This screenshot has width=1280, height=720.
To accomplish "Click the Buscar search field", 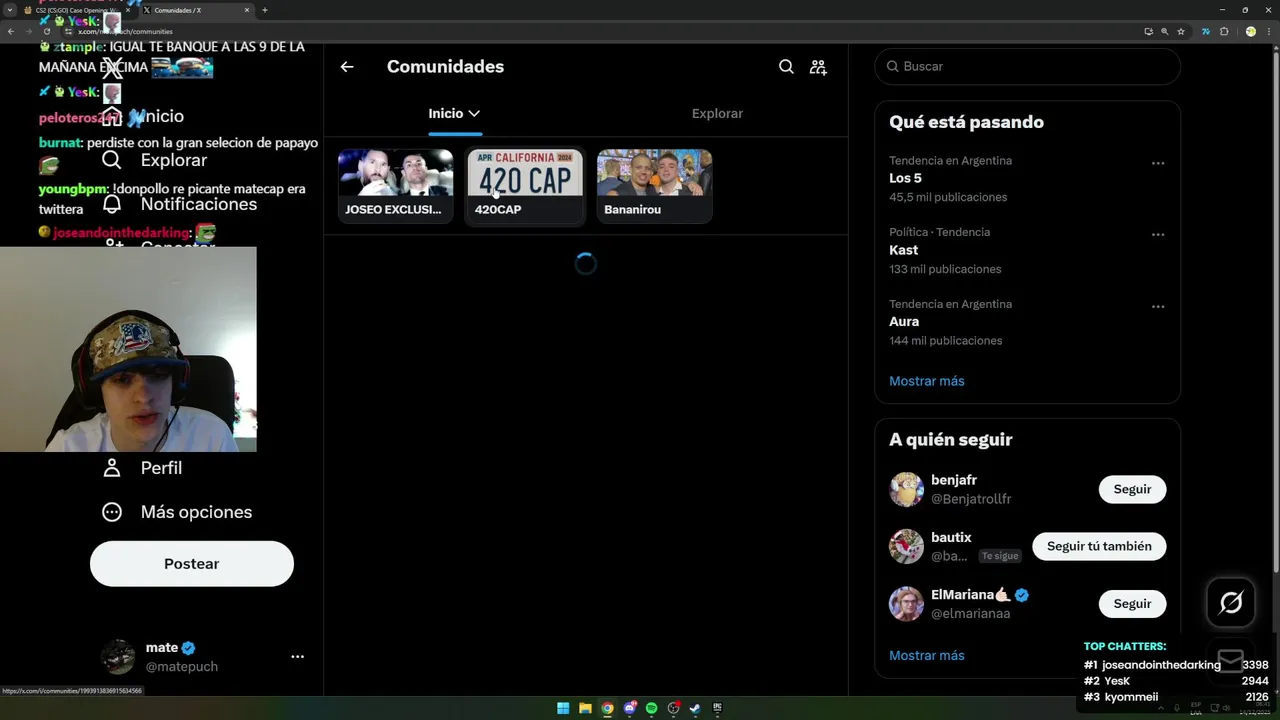I will click(x=1028, y=66).
